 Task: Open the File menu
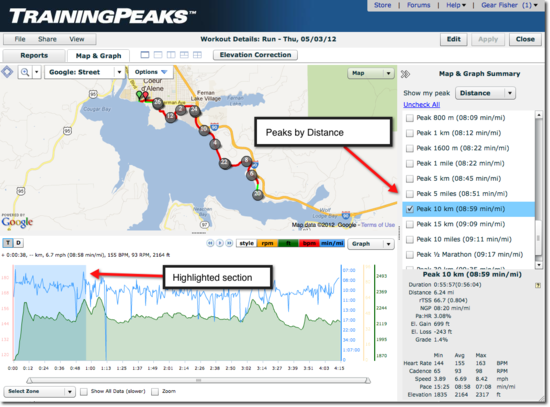[20, 39]
